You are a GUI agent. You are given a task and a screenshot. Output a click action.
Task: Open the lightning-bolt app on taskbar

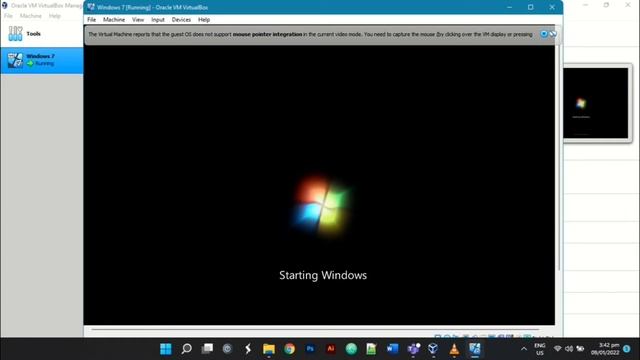[248, 349]
